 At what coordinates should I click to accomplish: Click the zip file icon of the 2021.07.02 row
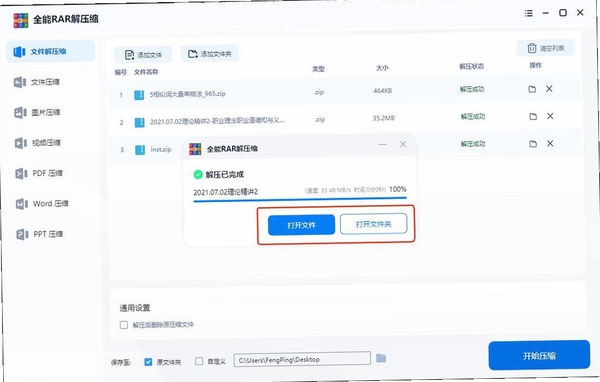[x=140, y=122]
